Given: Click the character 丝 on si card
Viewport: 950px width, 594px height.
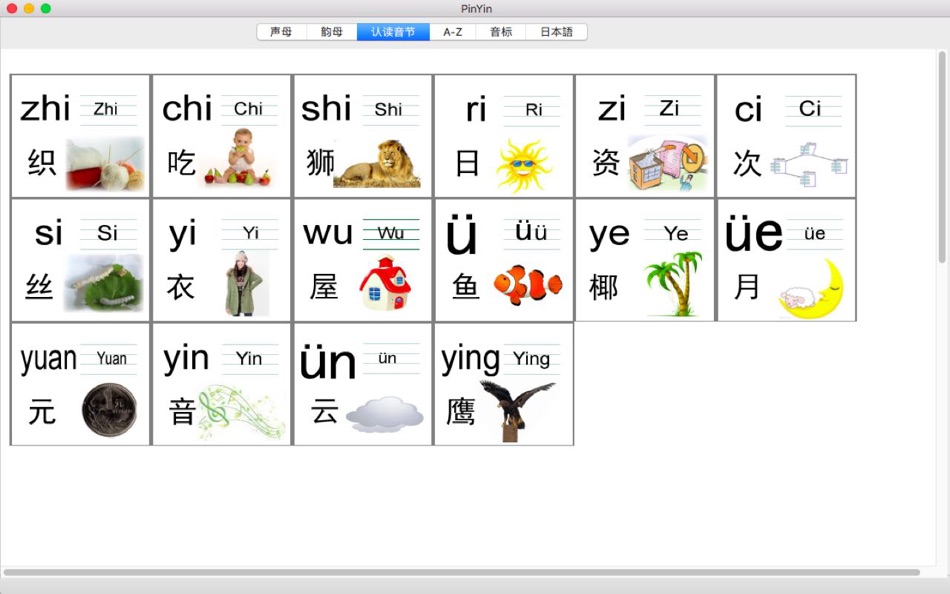Looking at the screenshot, I should click(x=39, y=286).
